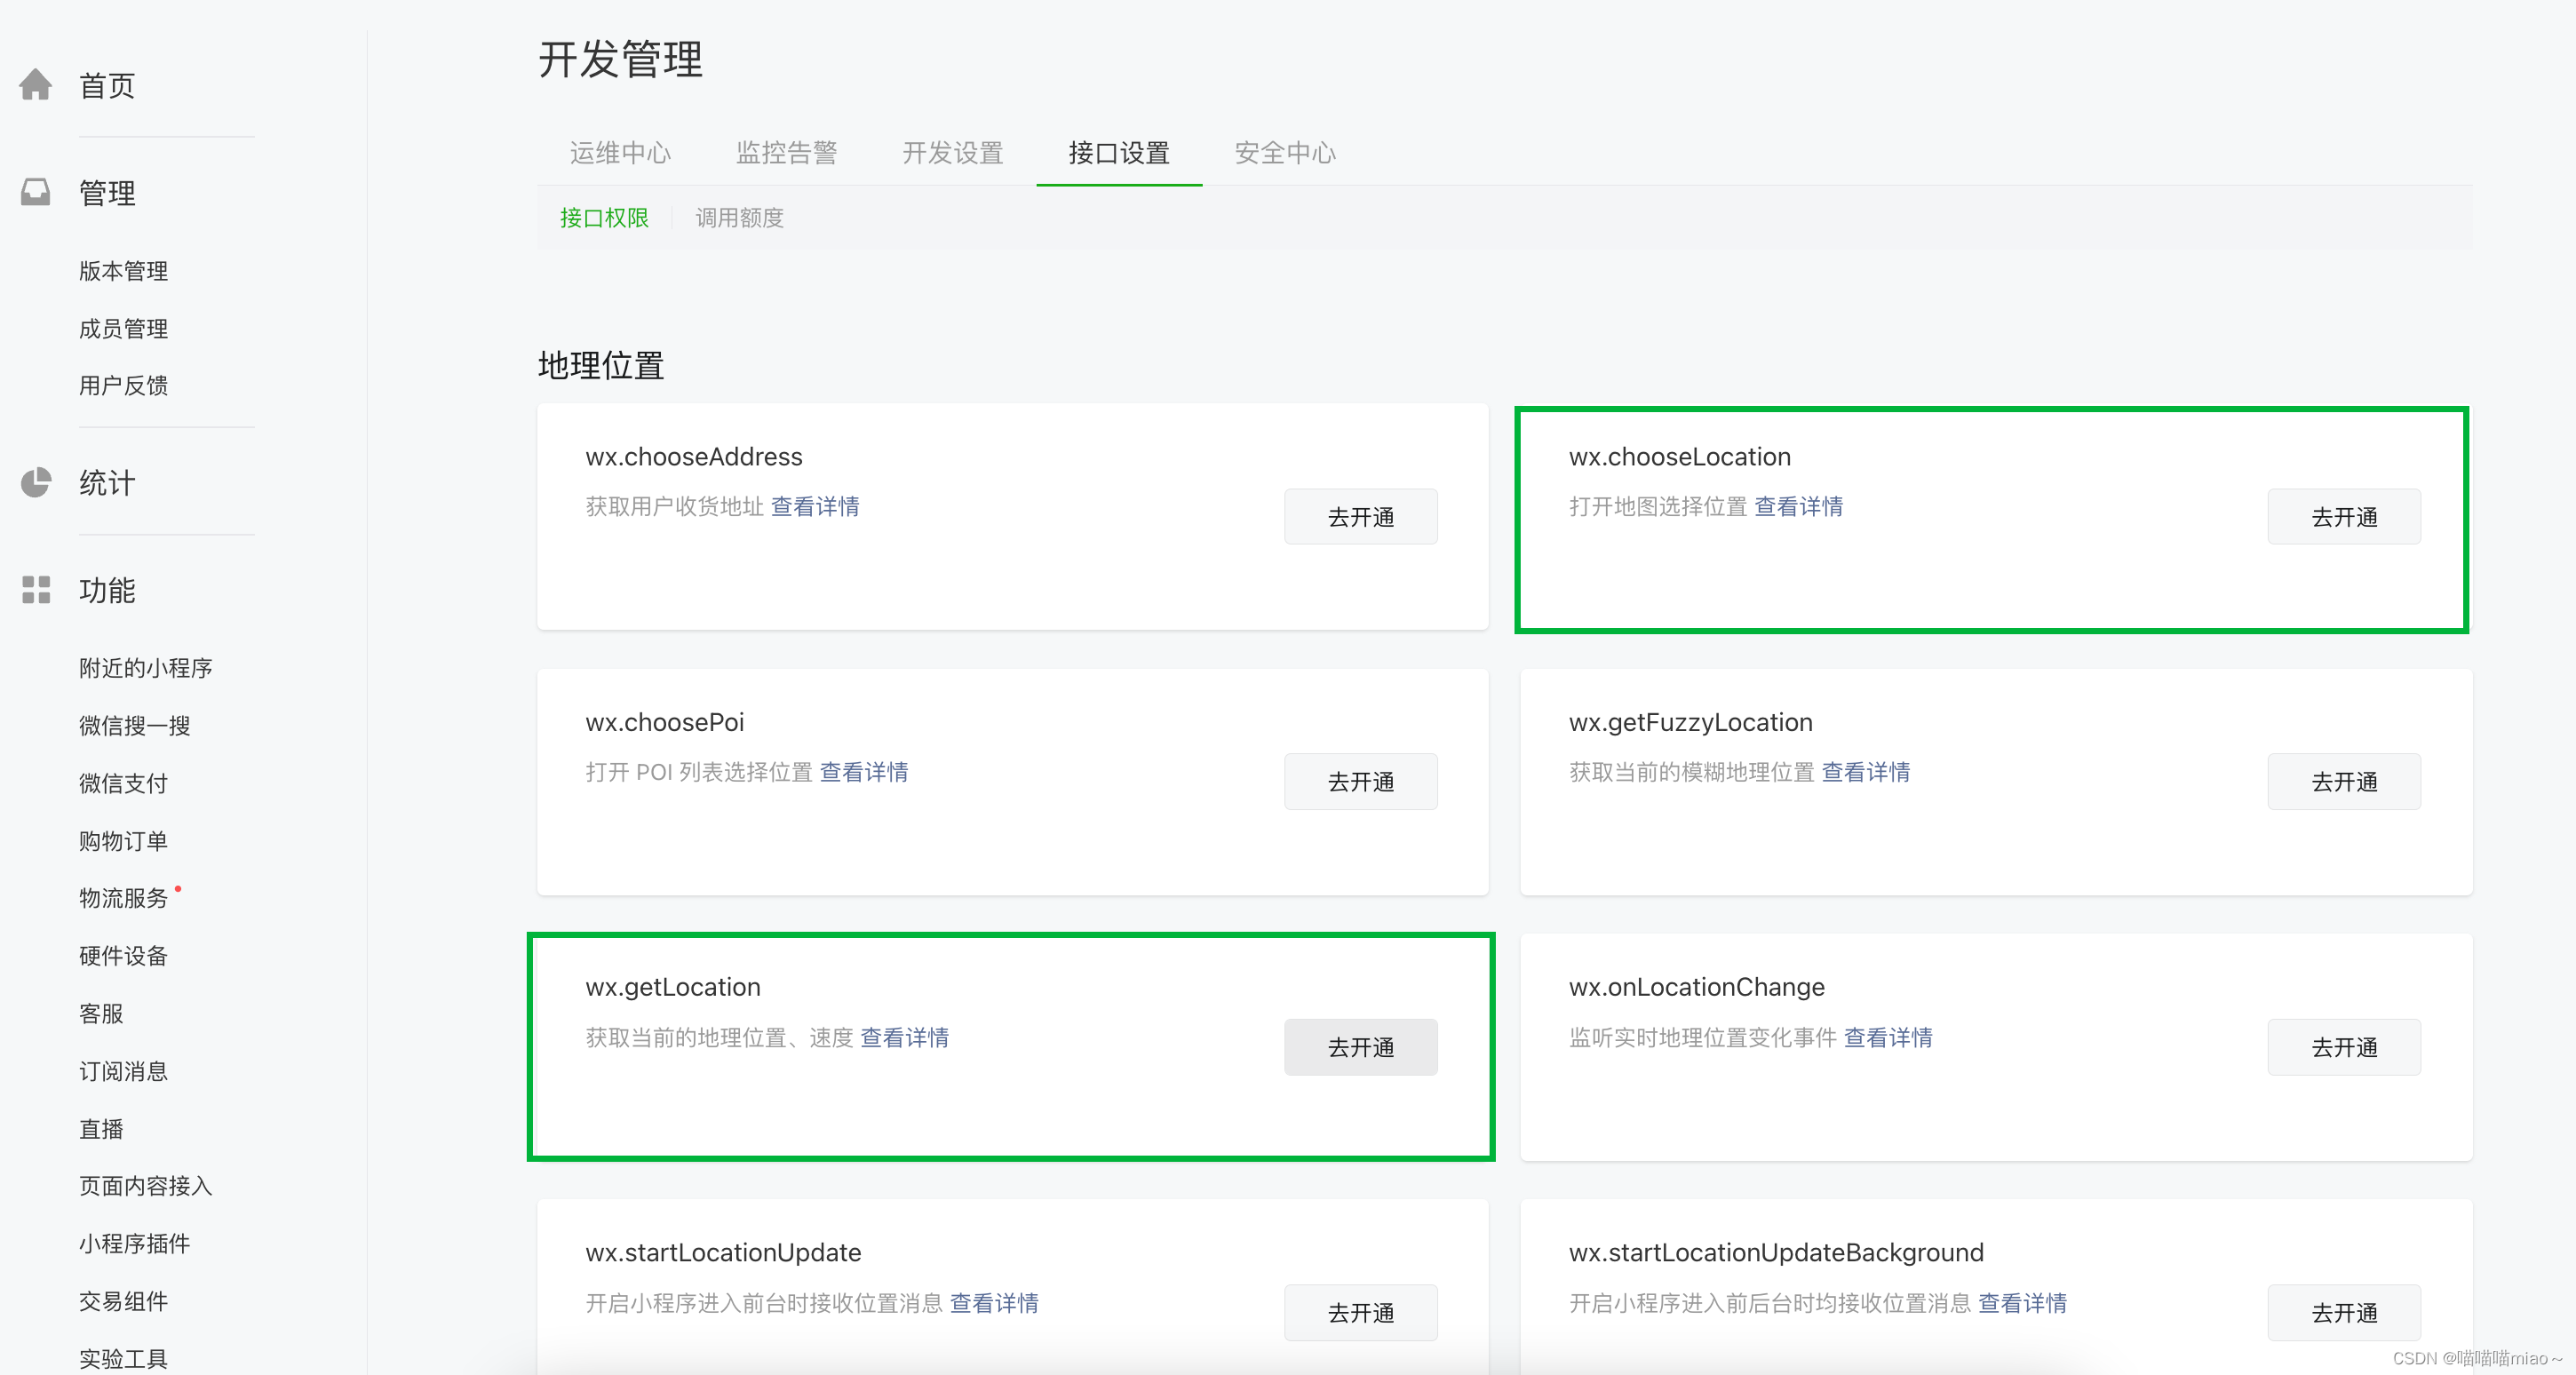Switch to the 运维中心 tab
This screenshot has width=2576, height=1375.
pyautogui.click(x=619, y=152)
